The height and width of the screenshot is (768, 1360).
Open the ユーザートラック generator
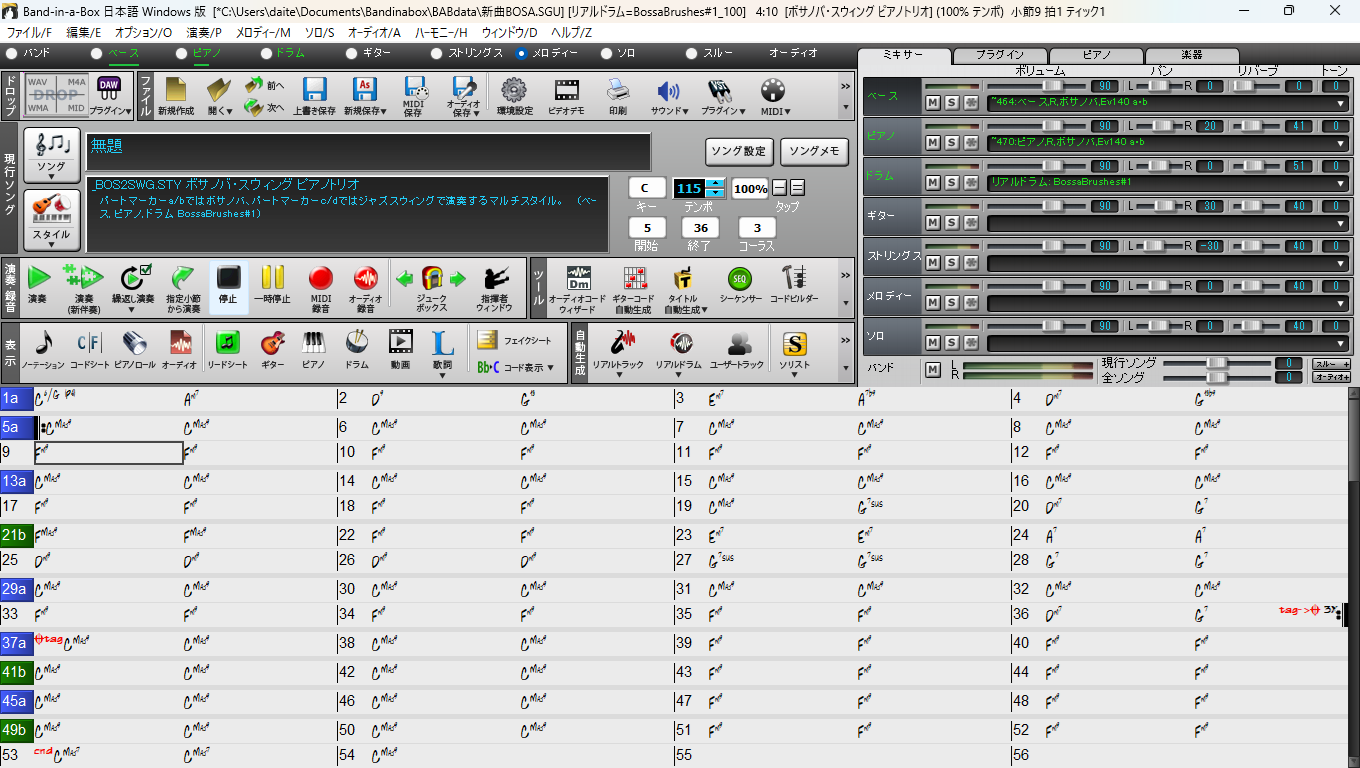739,349
